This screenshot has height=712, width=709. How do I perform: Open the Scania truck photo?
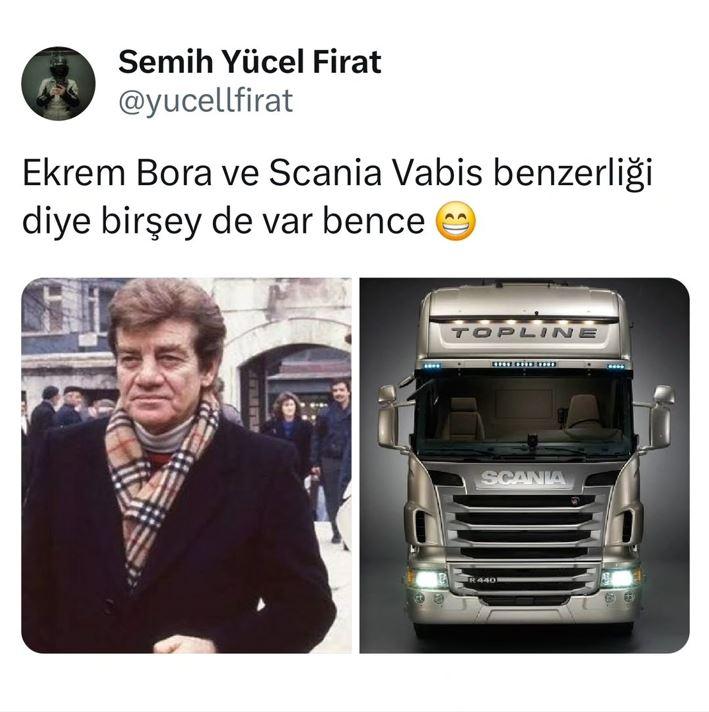(x=525, y=465)
